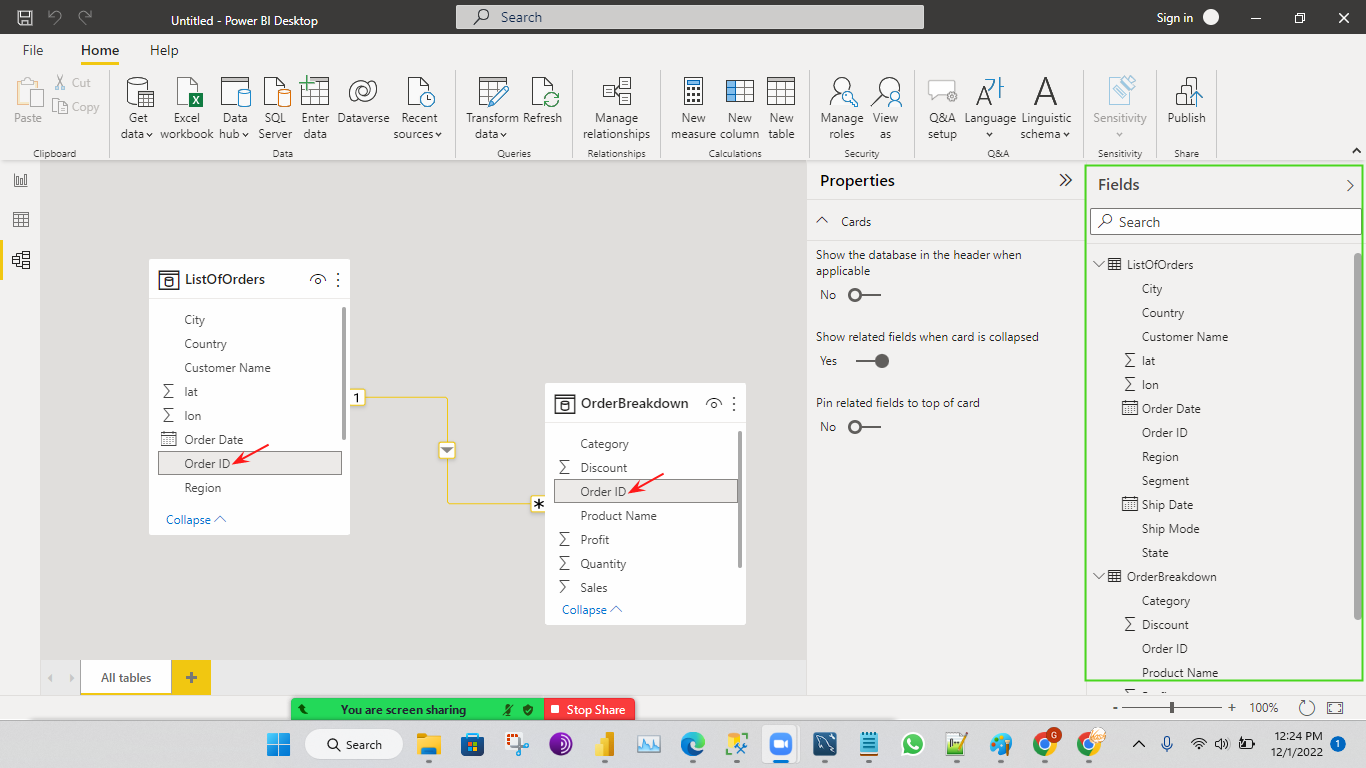Select Order ID in OrderBreakdown card
The width and height of the screenshot is (1366, 768).
point(646,491)
